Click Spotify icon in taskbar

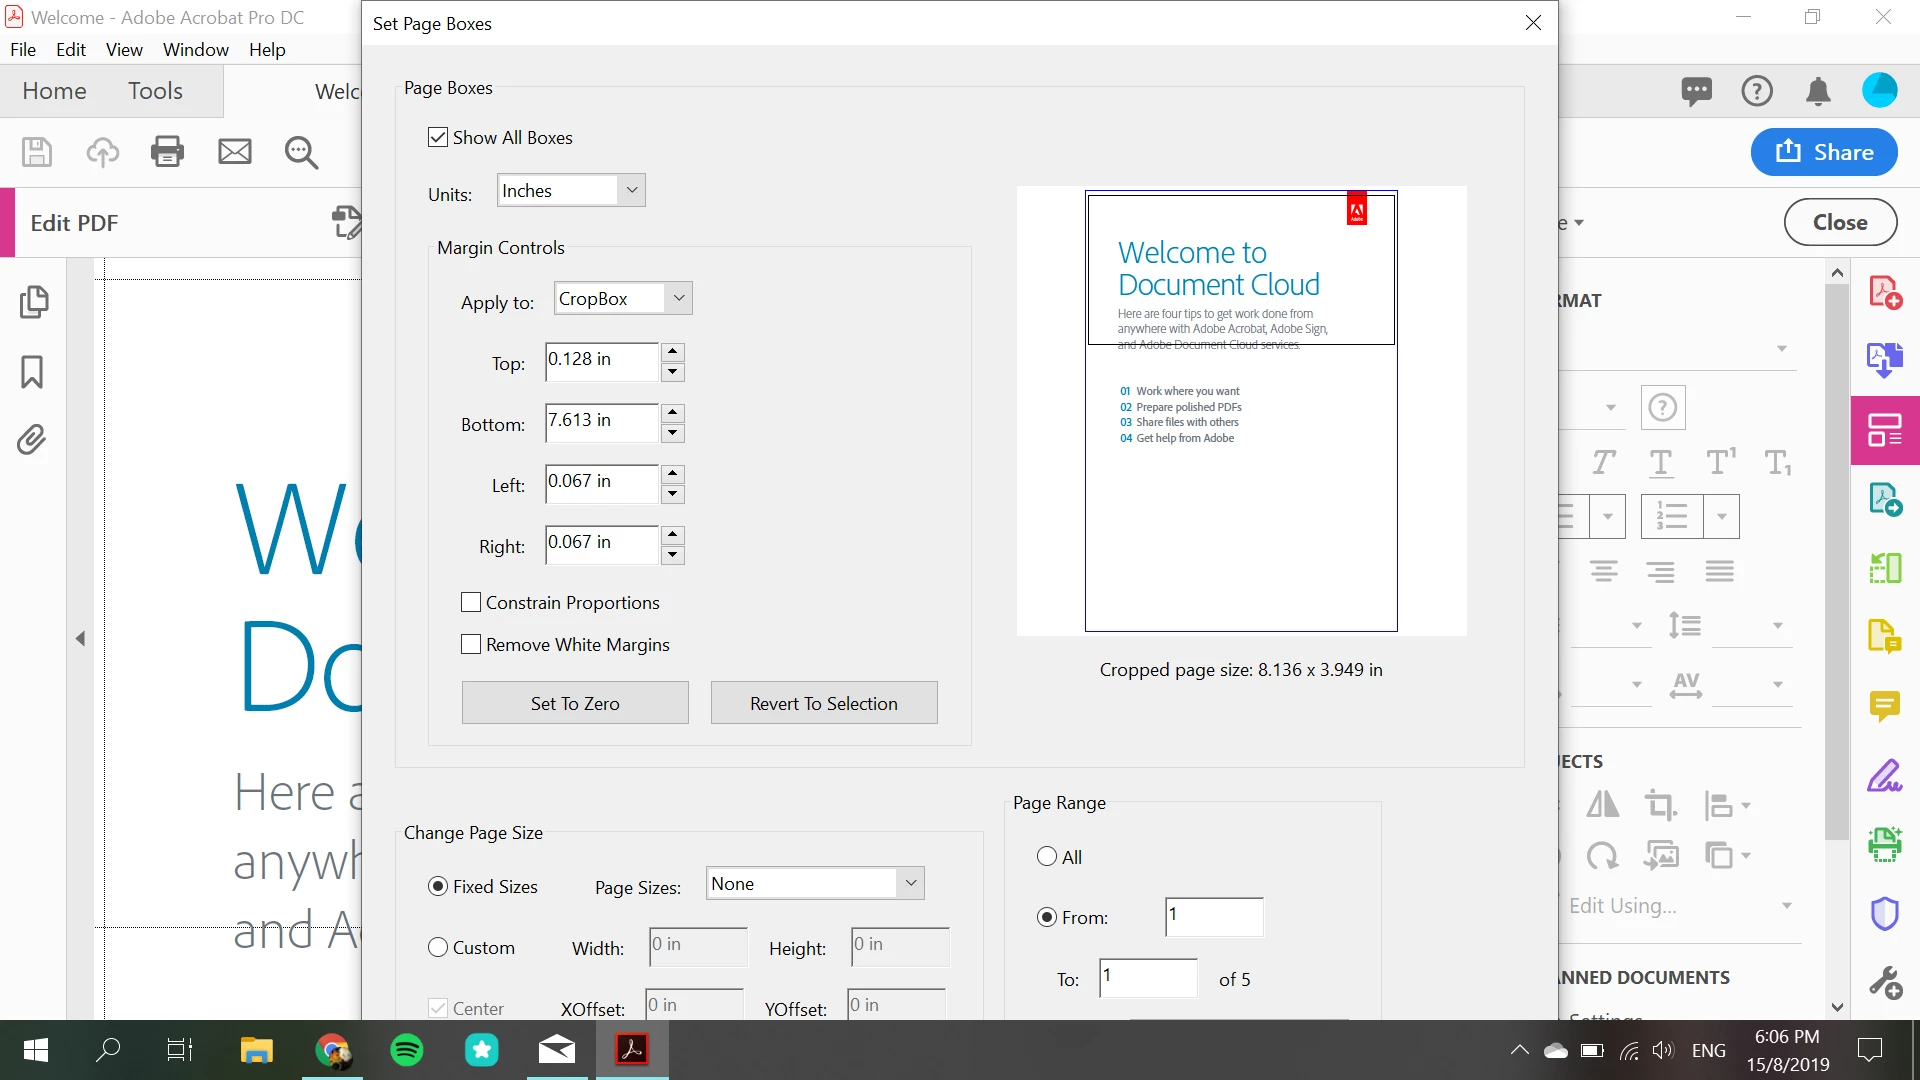[406, 1050]
